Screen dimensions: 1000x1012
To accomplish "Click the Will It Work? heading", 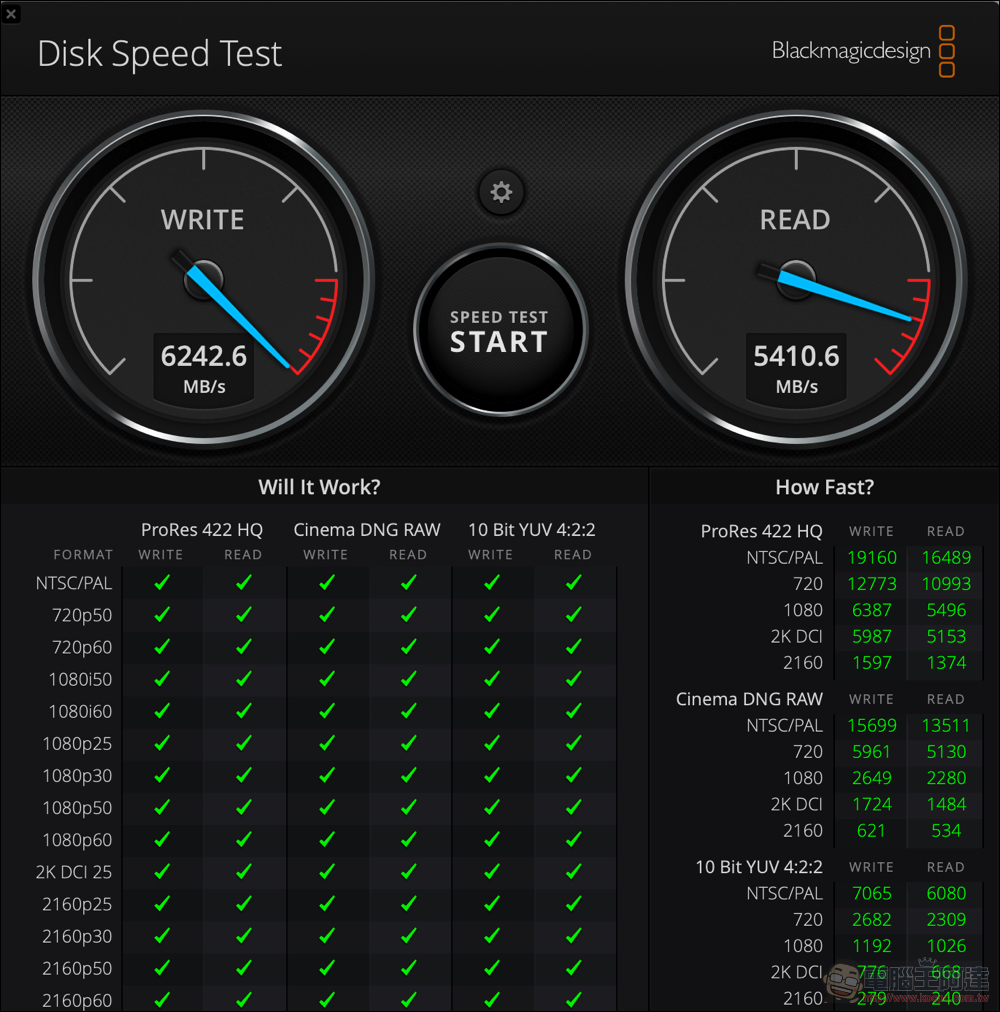I will (x=319, y=487).
